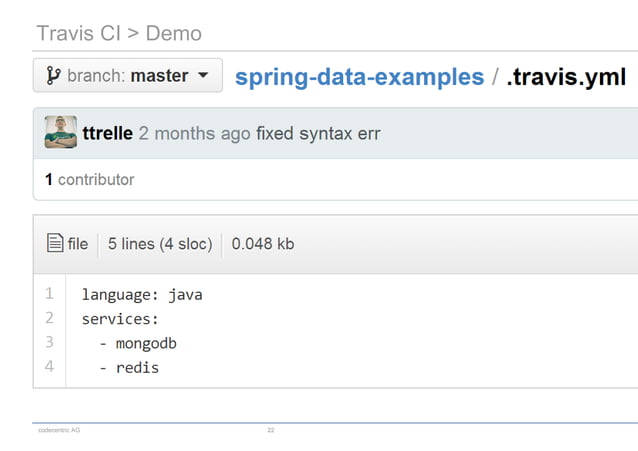This screenshot has width=638, height=451.
Task: Select line number 4 in gutter
Action: click(x=48, y=367)
